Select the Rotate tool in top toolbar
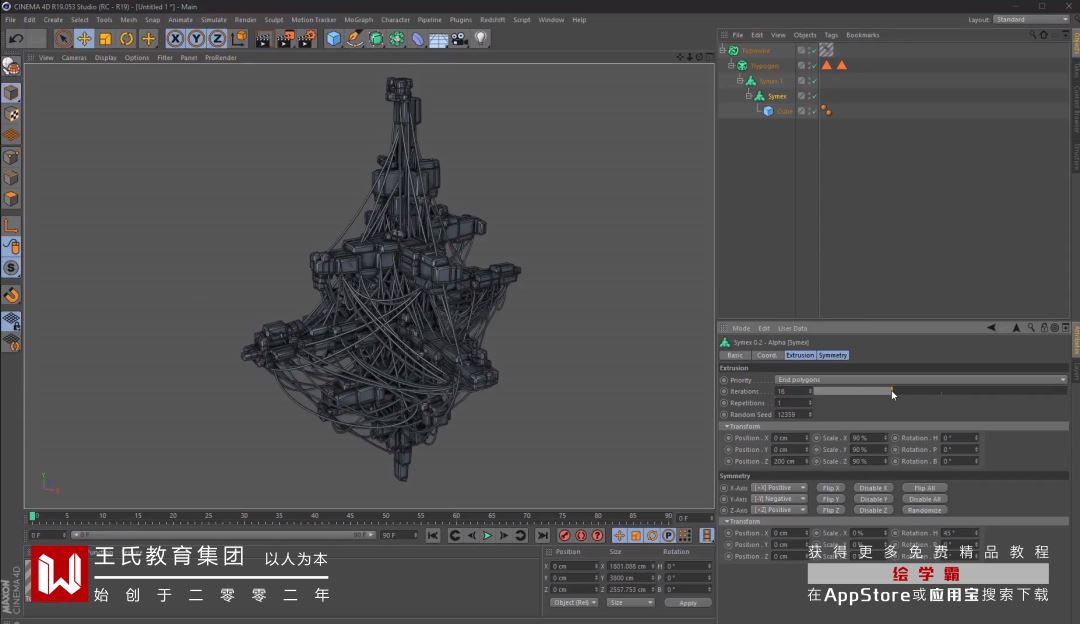The height and width of the screenshot is (624, 1080). [x=127, y=39]
